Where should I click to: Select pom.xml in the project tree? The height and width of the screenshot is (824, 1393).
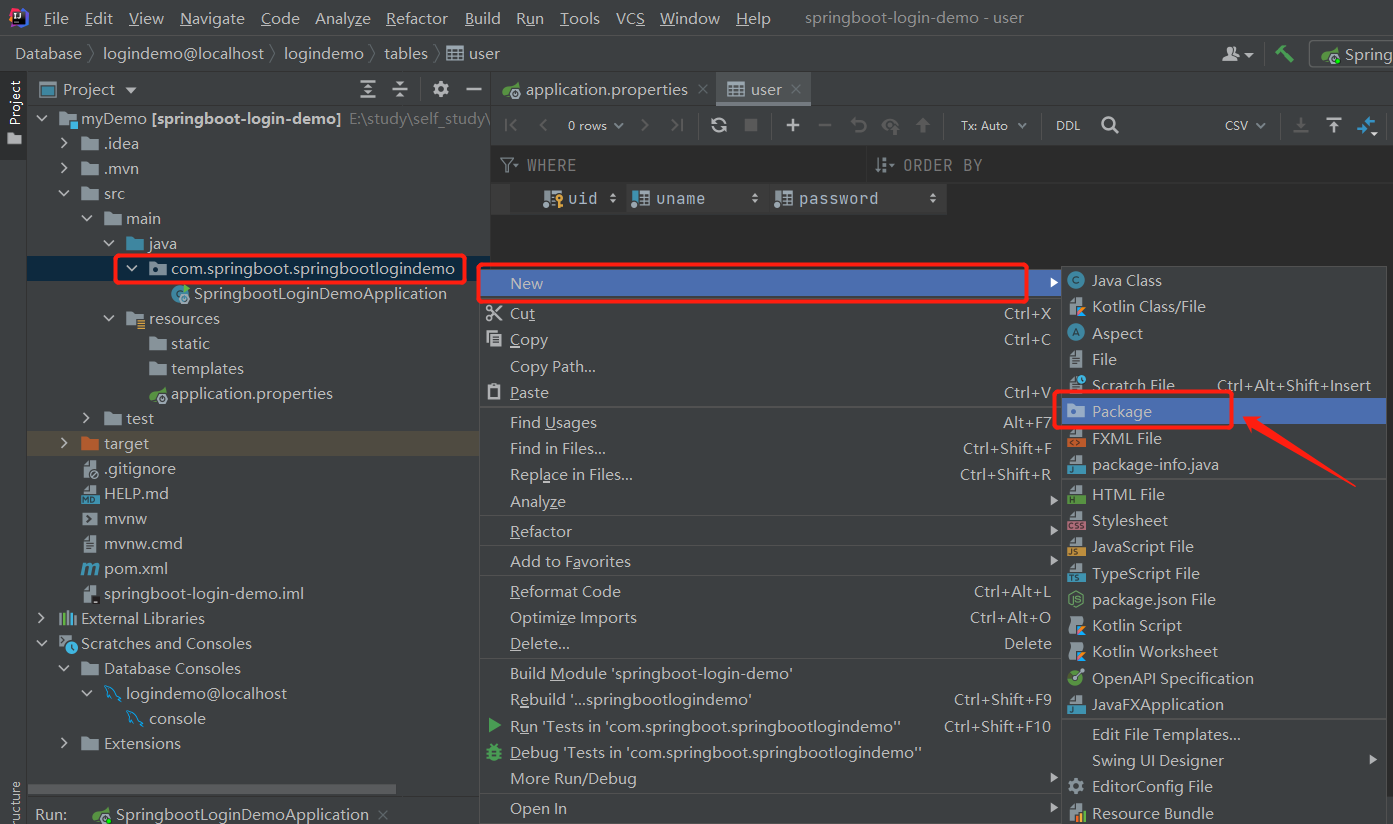(x=136, y=569)
